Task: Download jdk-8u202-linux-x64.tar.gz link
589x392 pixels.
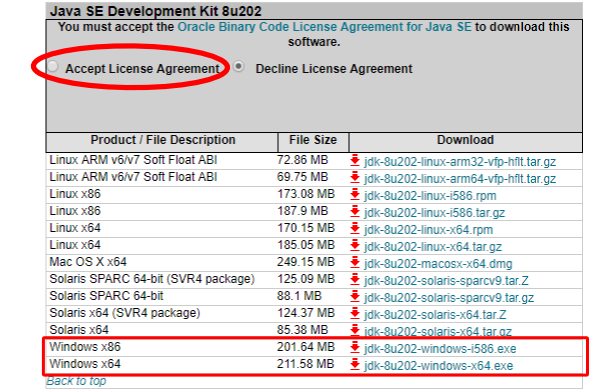Action: [x=433, y=247]
